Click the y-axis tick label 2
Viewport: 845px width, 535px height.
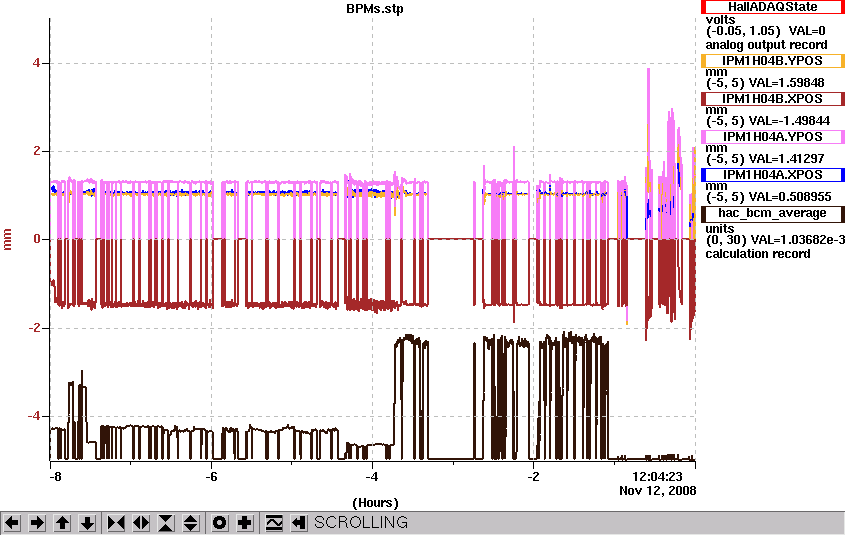(x=37, y=151)
